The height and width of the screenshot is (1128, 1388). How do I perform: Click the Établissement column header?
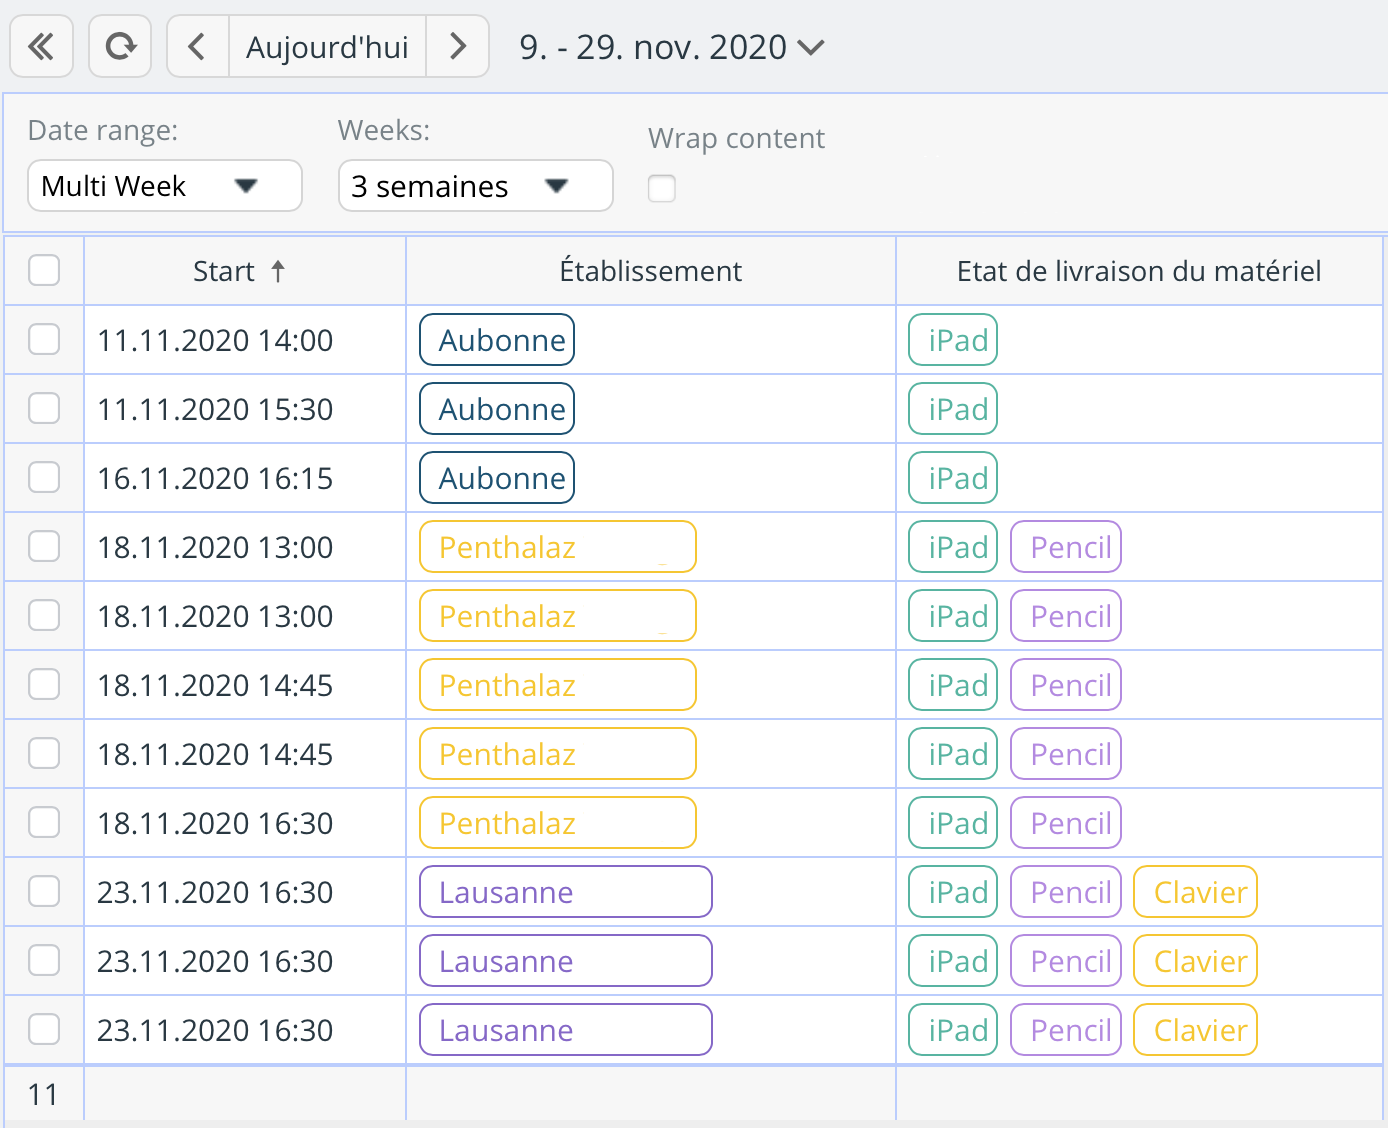click(650, 271)
